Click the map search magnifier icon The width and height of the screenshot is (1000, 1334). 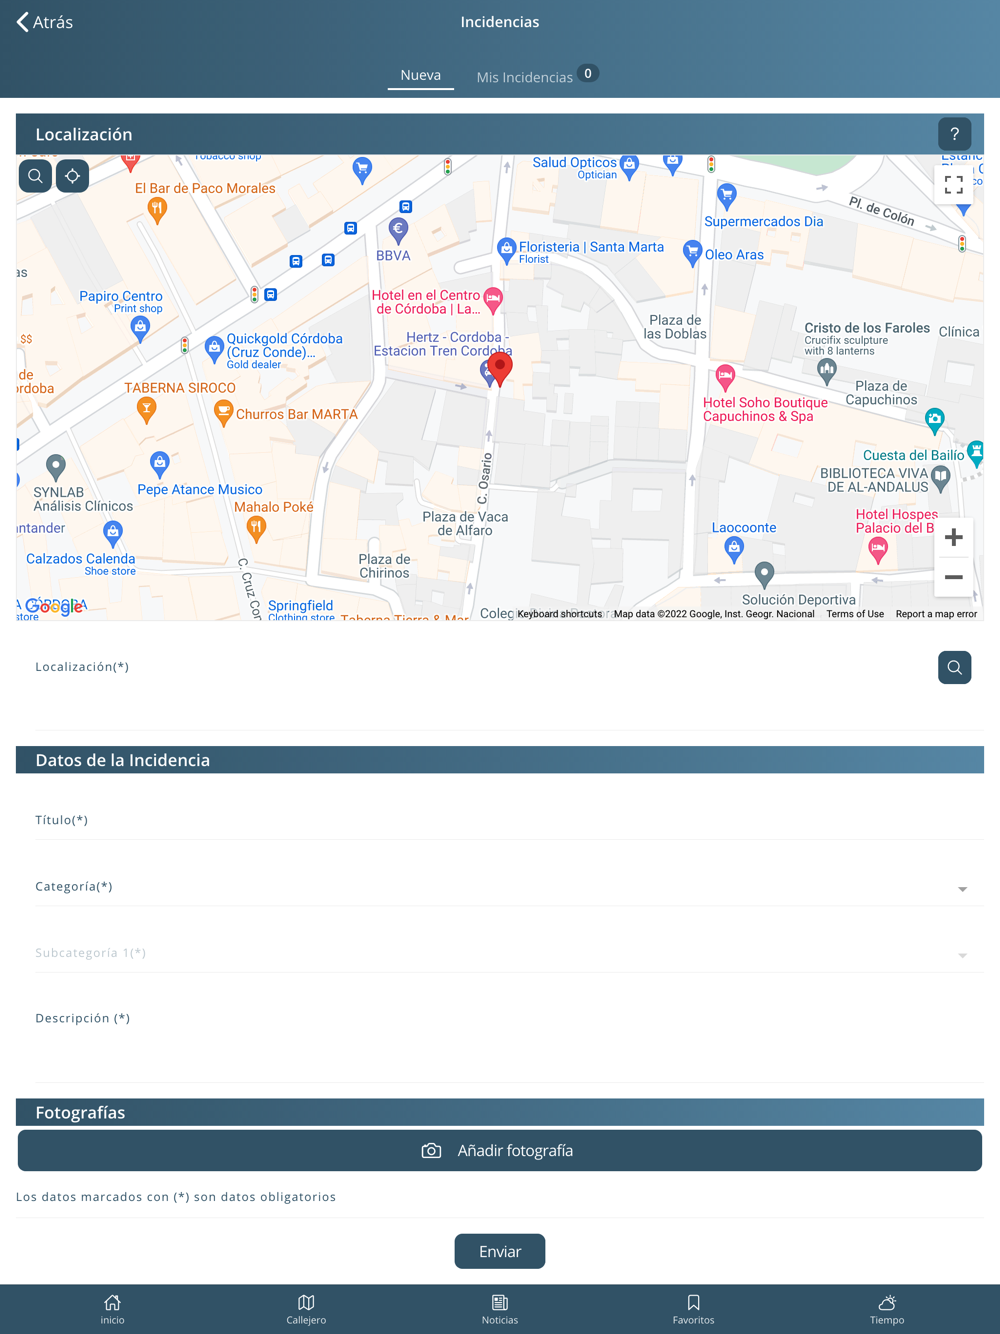tap(35, 176)
